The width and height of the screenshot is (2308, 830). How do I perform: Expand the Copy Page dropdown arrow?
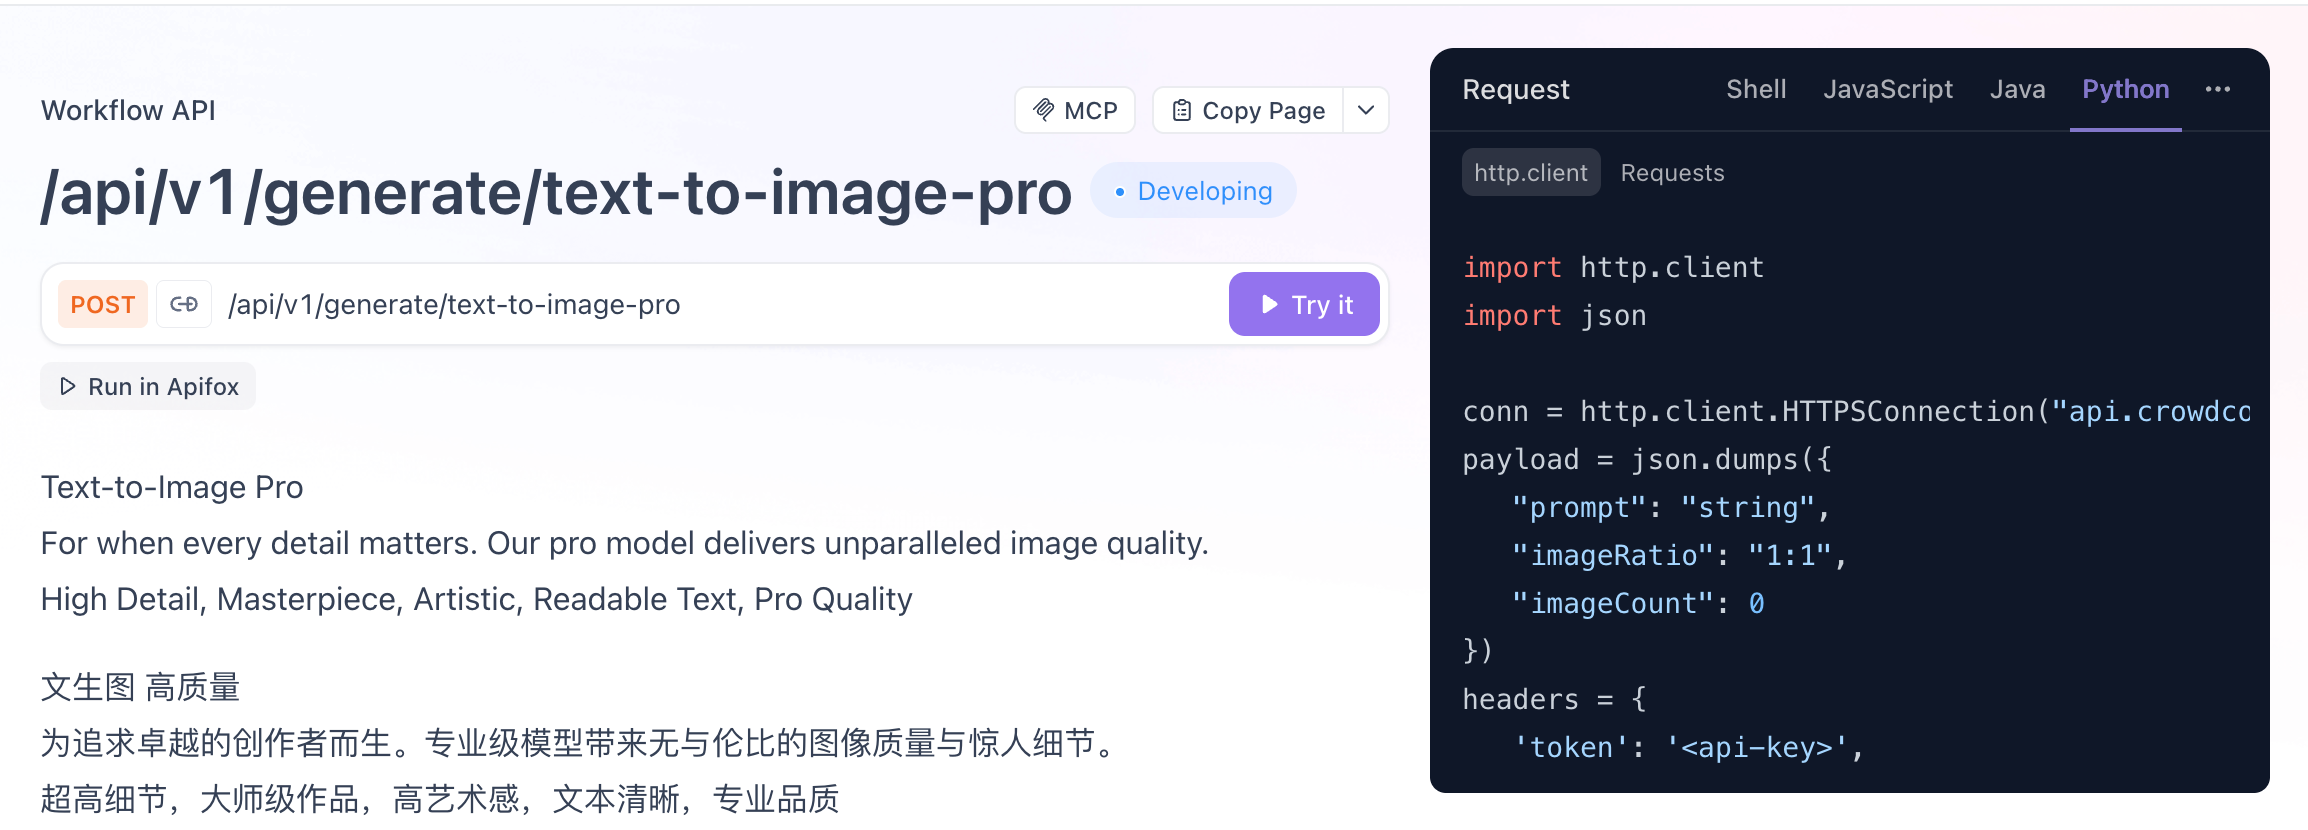coord(1366,110)
